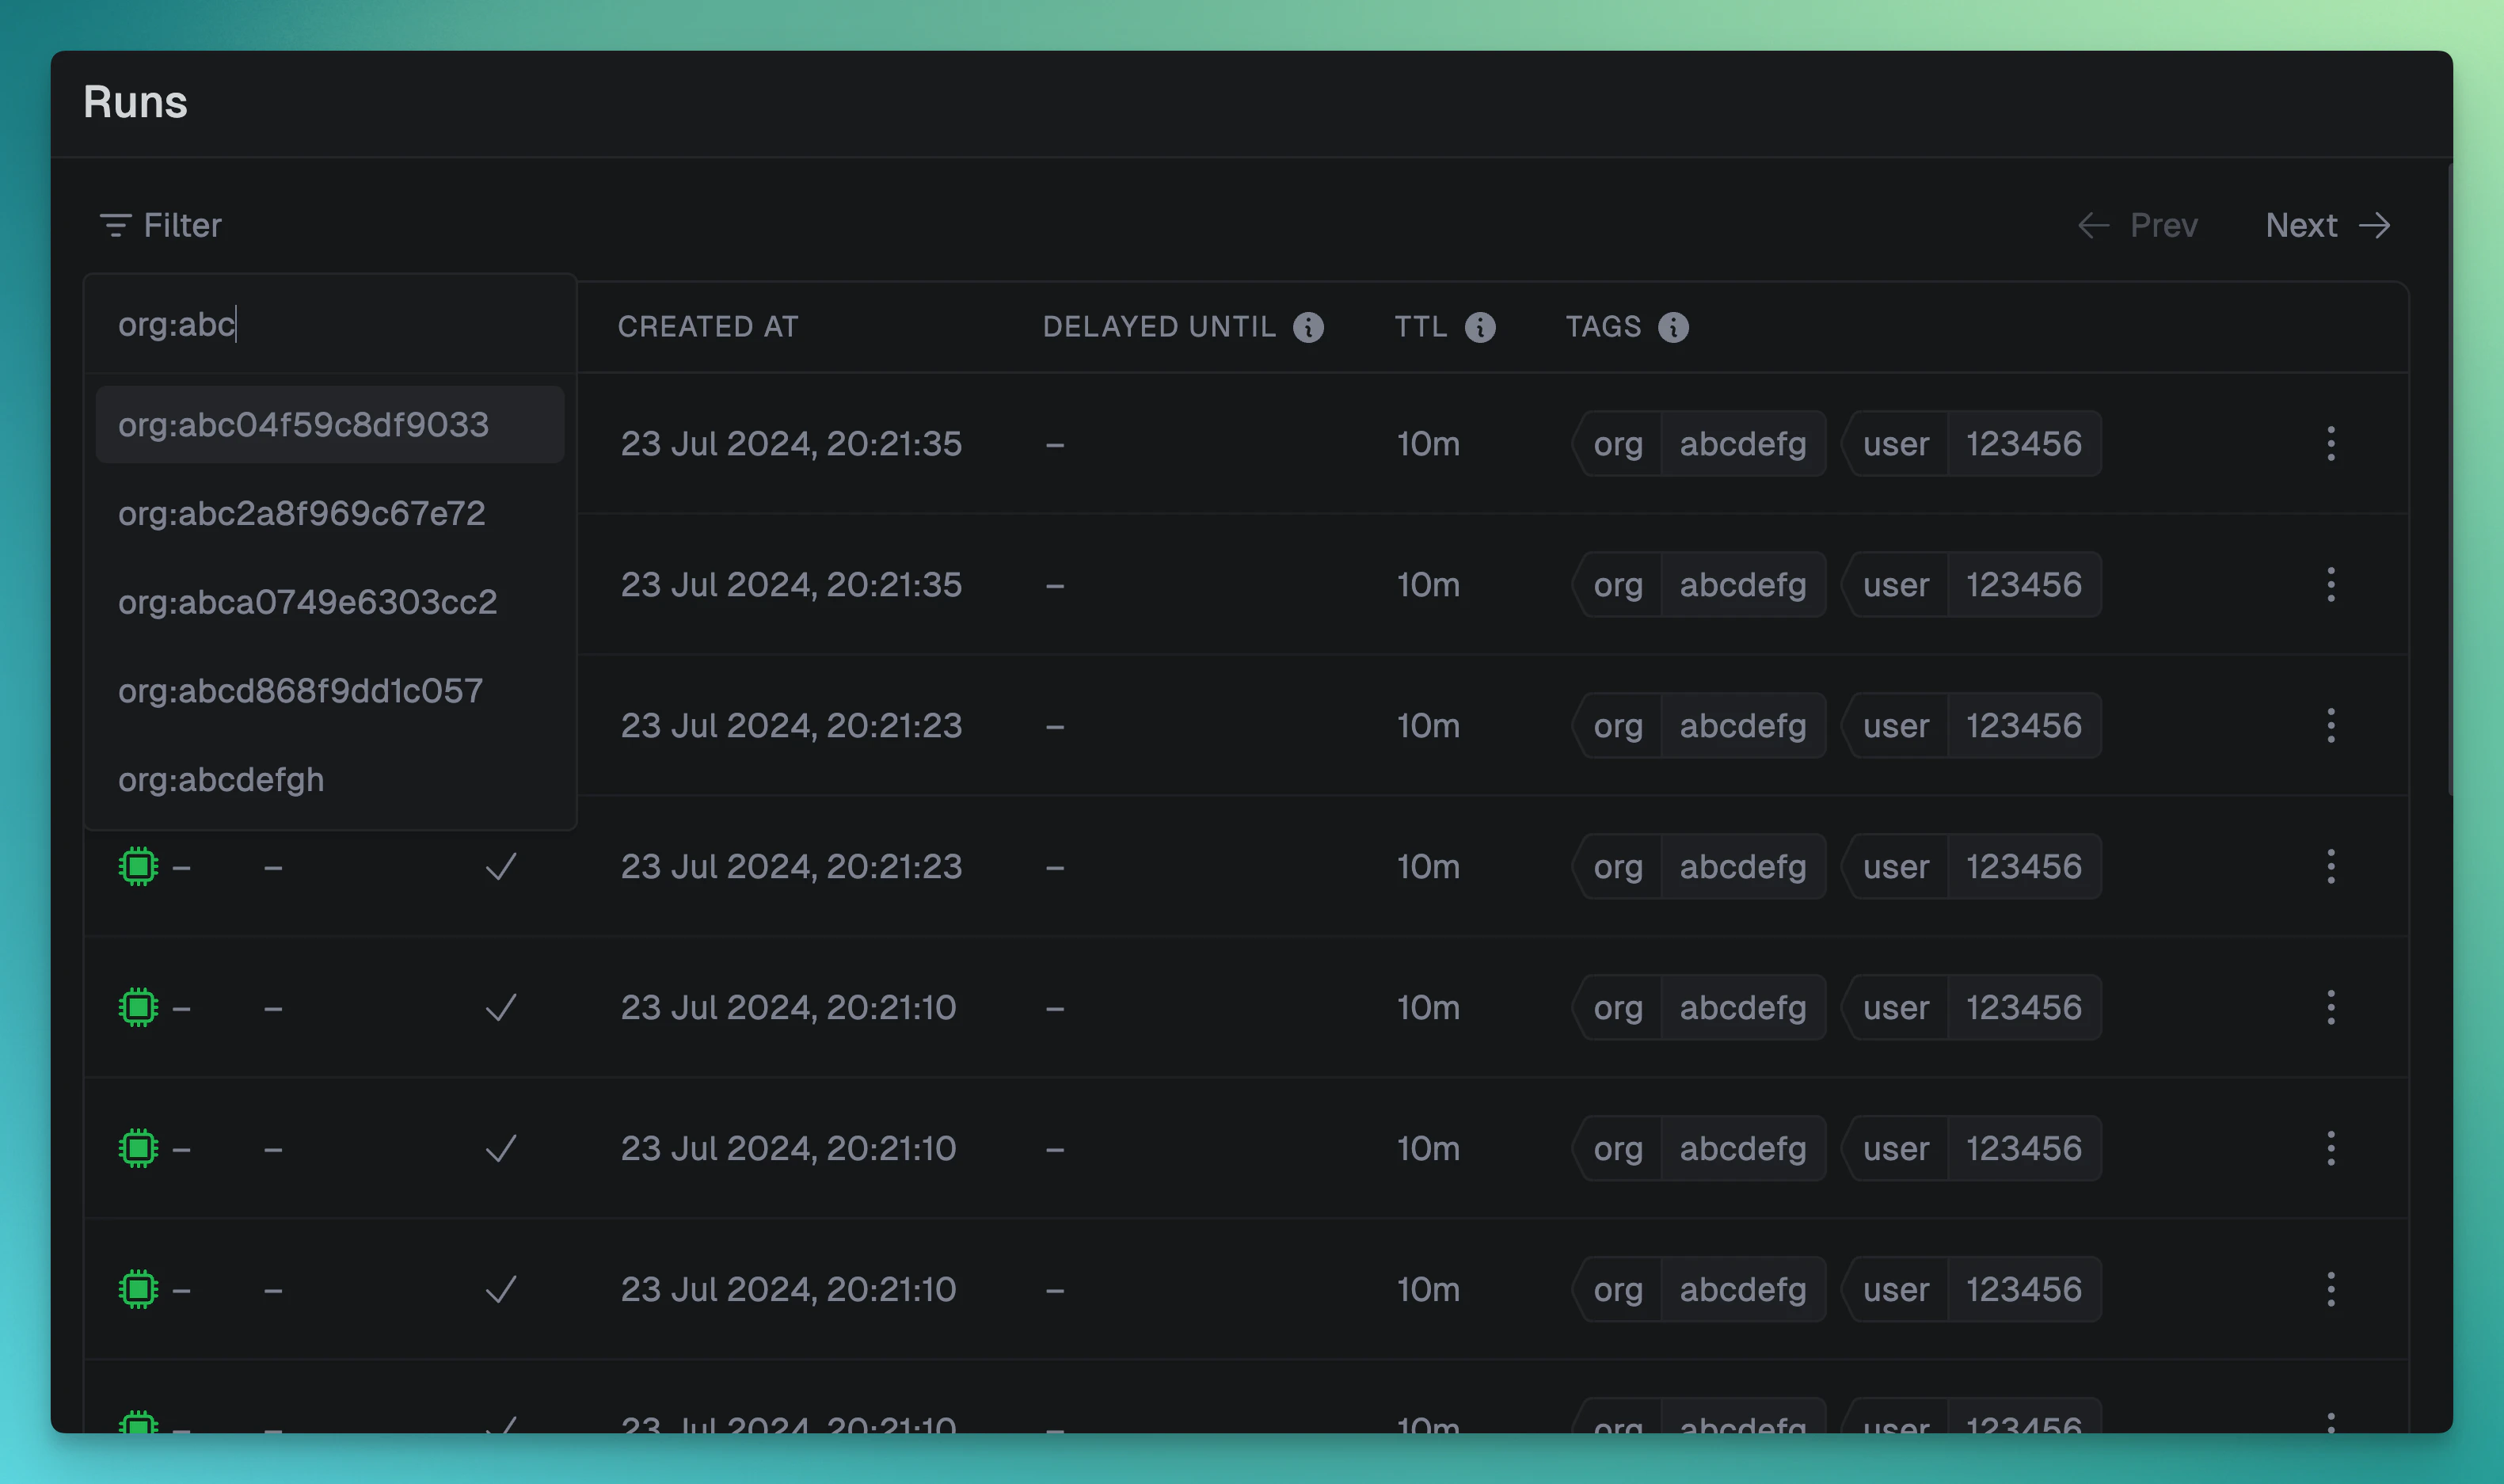Viewport: 2504px width, 1484px height.
Task: Click the tag search input field
Action: pos(330,325)
